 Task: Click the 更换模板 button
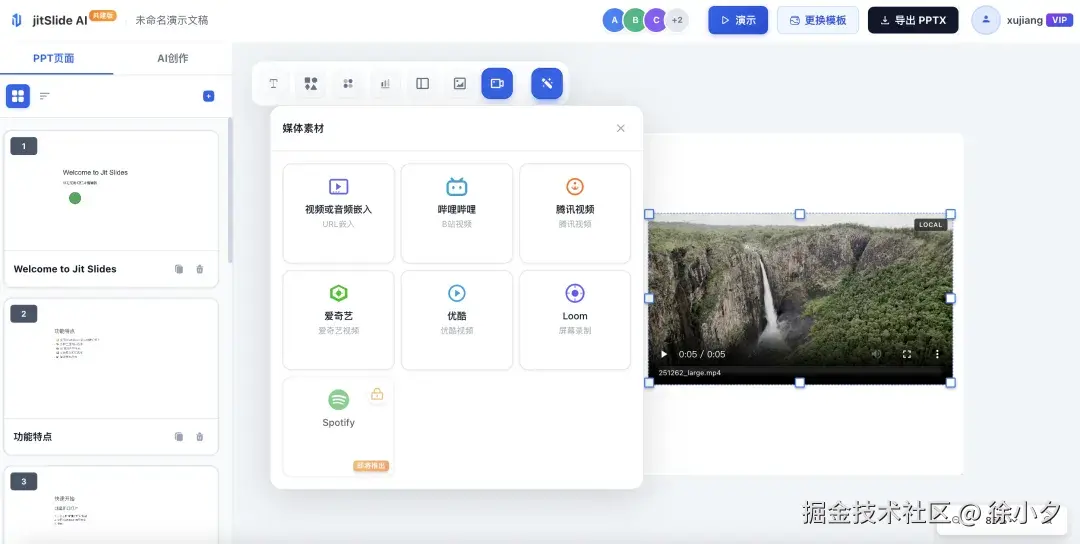pos(817,20)
